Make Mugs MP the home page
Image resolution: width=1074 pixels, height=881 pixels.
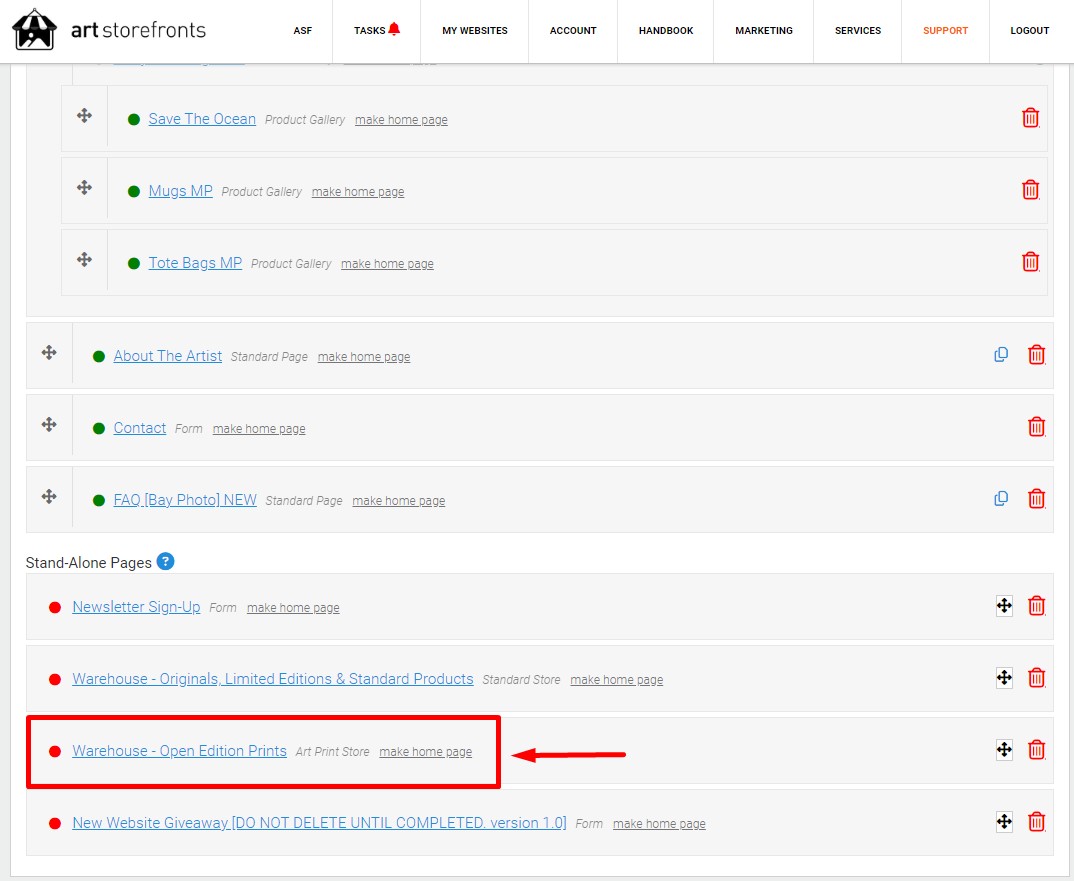(358, 192)
